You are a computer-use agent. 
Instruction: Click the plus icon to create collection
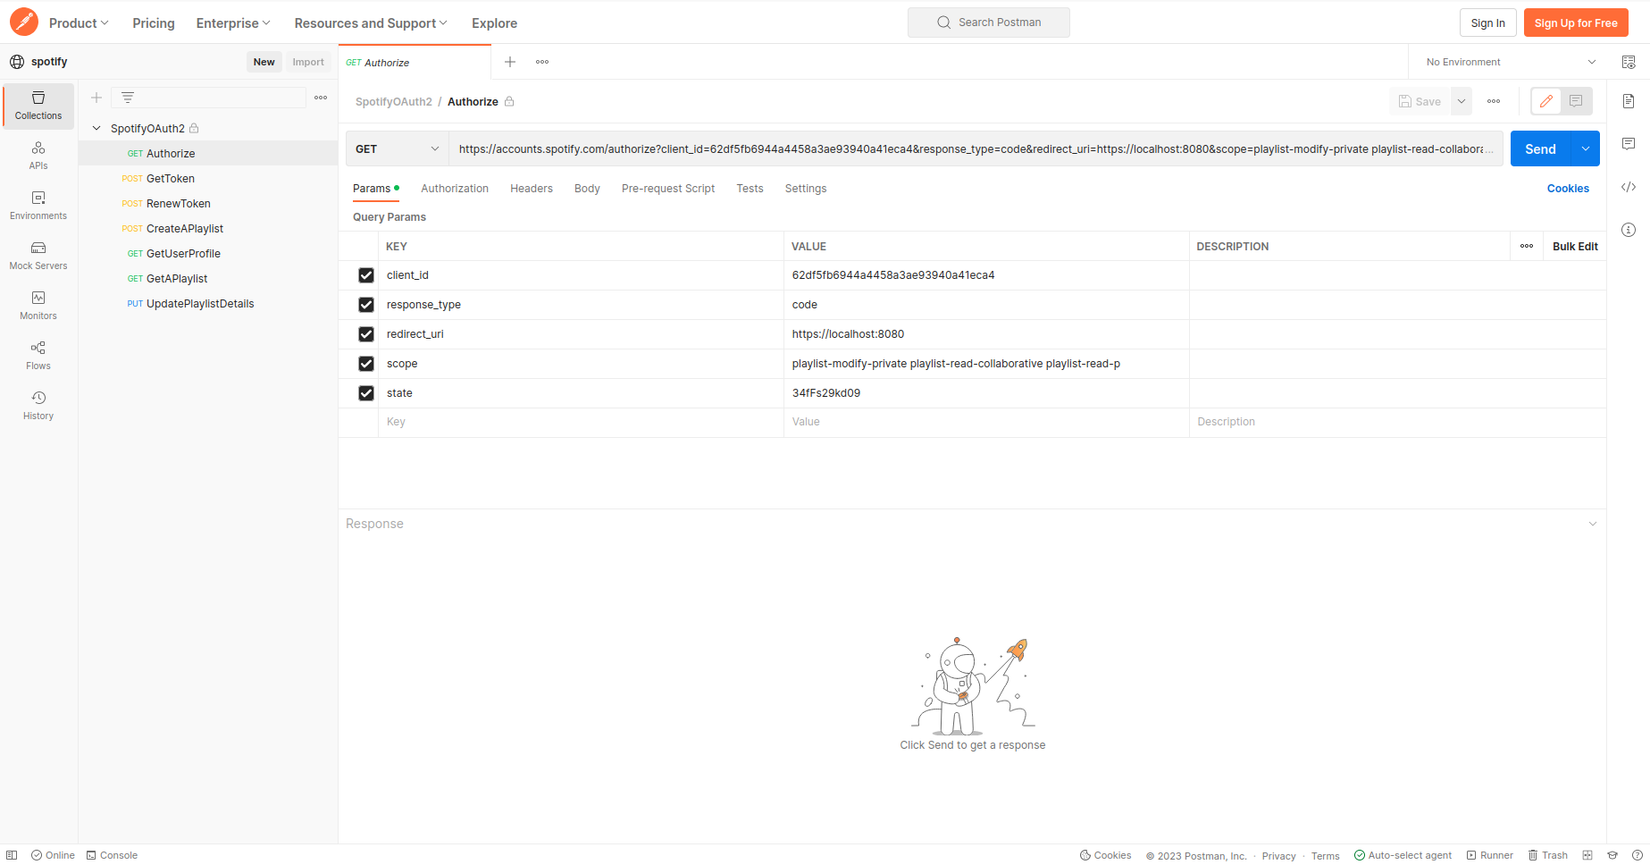pyautogui.click(x=96, y=98)
